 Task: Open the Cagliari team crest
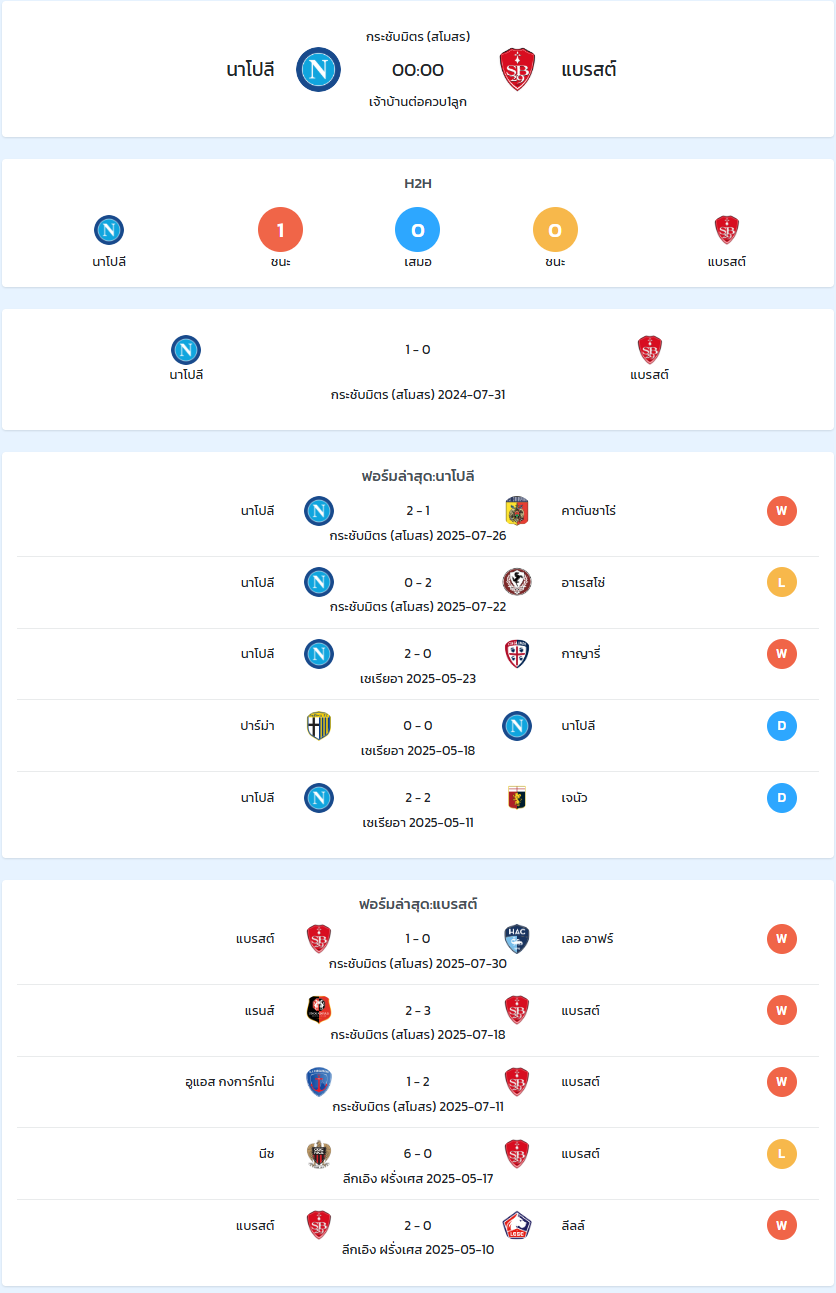517,654
